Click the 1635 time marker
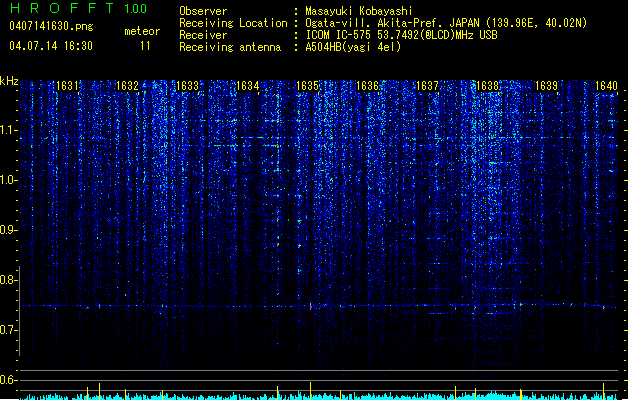 [307, 86]
